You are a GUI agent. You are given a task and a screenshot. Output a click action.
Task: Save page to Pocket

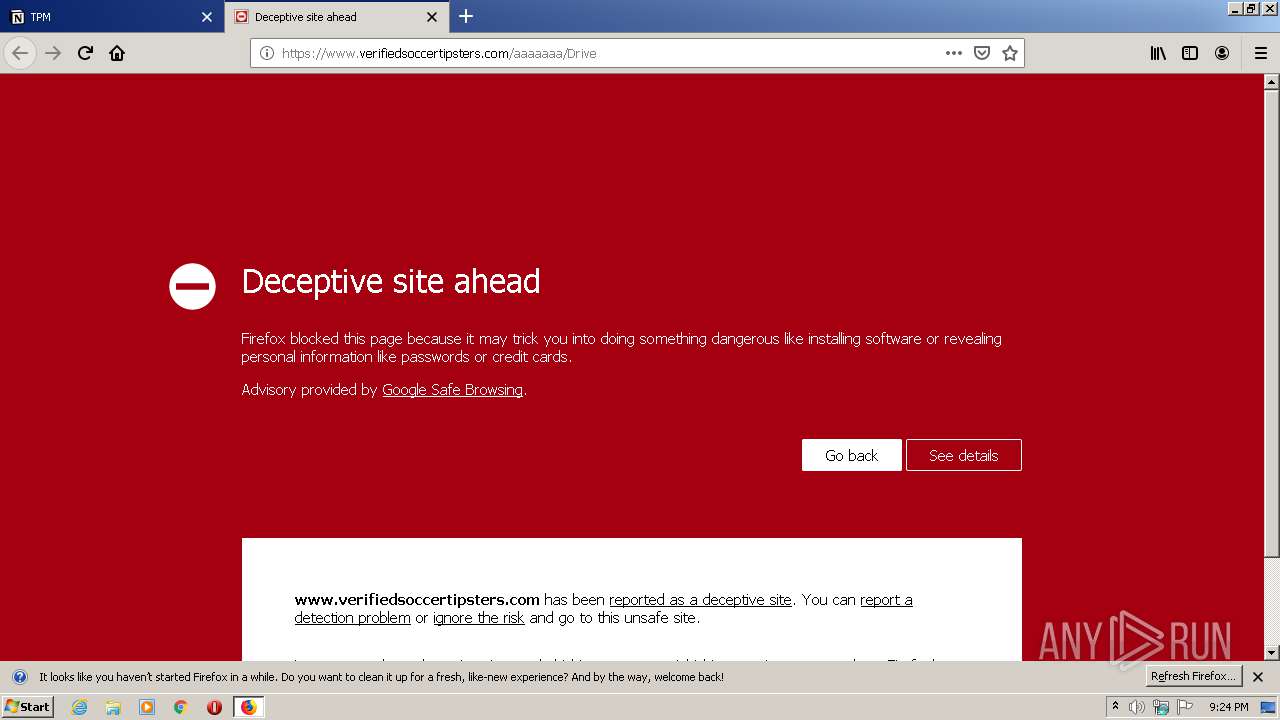[982, 53]
